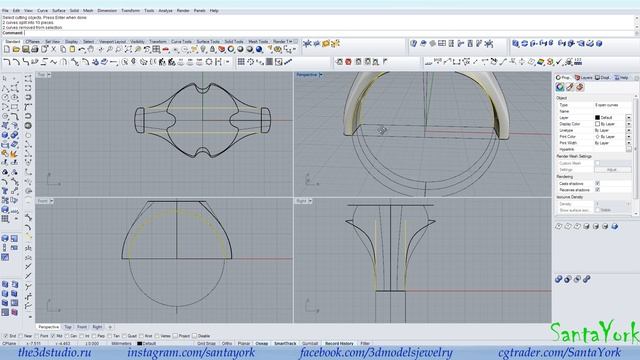640x360 pixels.
Task: Click the padlock Lock objects icon
Action: pos(212,49)
